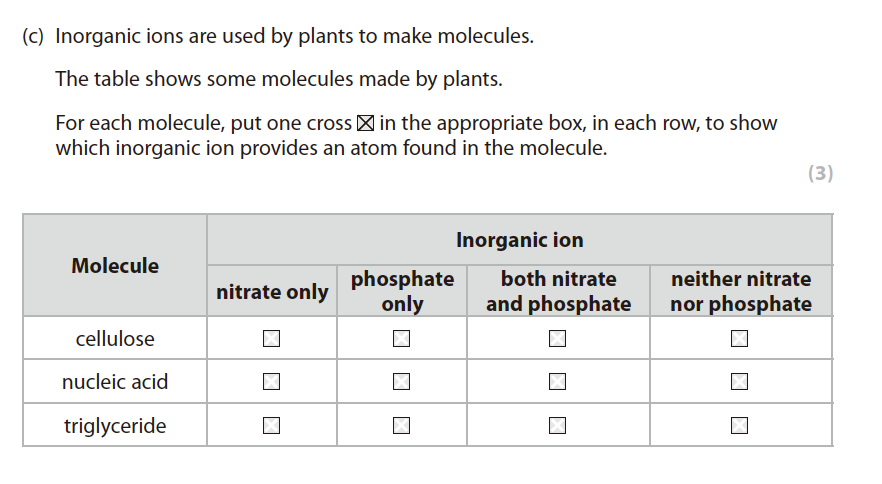The width and height of the screenshot is (882, 484).
Task: Click the neither nitrate nor phosphate heading
Action: pos(740,291)
